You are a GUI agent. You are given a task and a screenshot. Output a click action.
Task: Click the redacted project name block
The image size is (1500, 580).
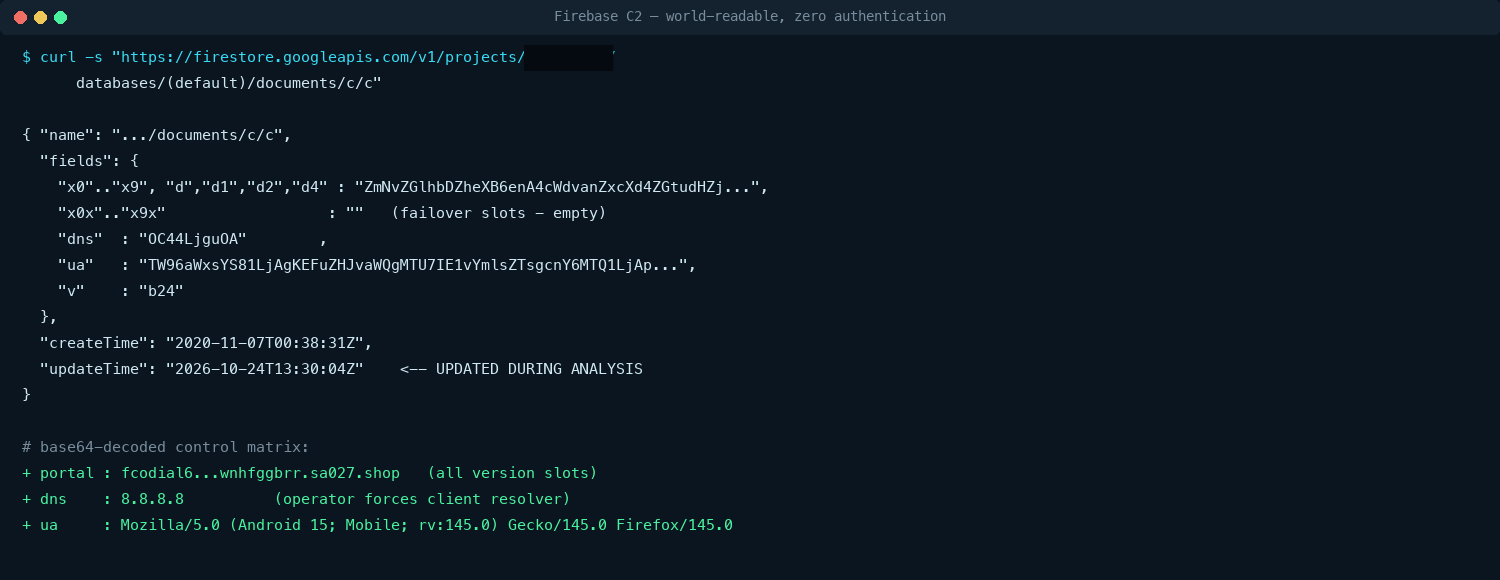pos(568,57)
